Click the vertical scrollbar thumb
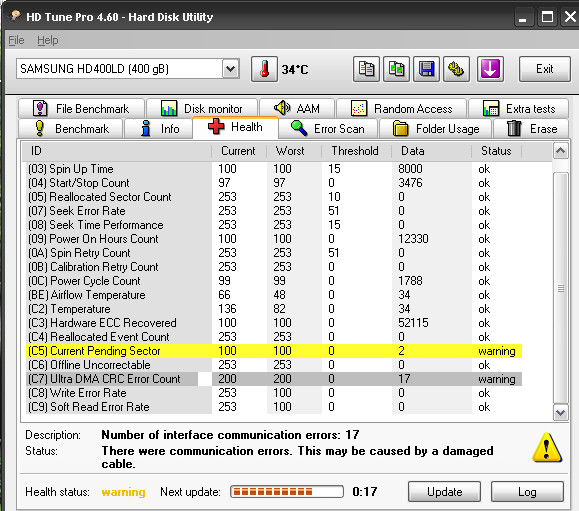579x511 pixels. (561, 288)
